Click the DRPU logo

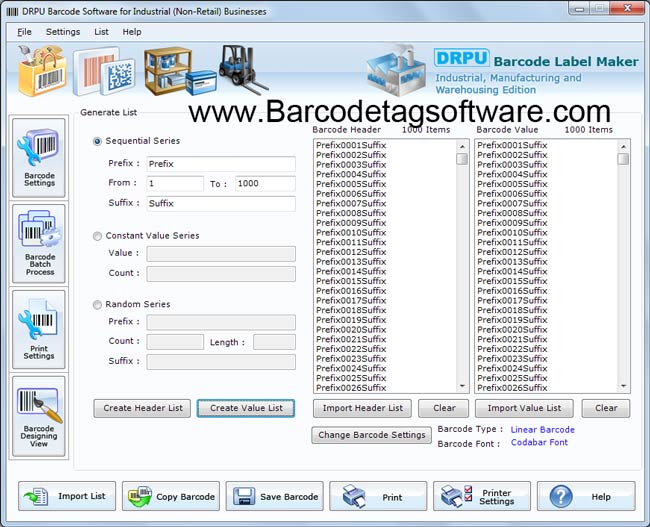[462, 58]
